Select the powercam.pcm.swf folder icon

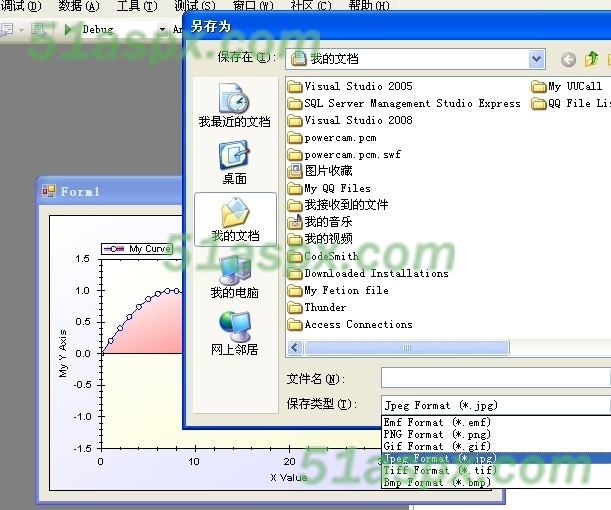click(x=295, y=155)
